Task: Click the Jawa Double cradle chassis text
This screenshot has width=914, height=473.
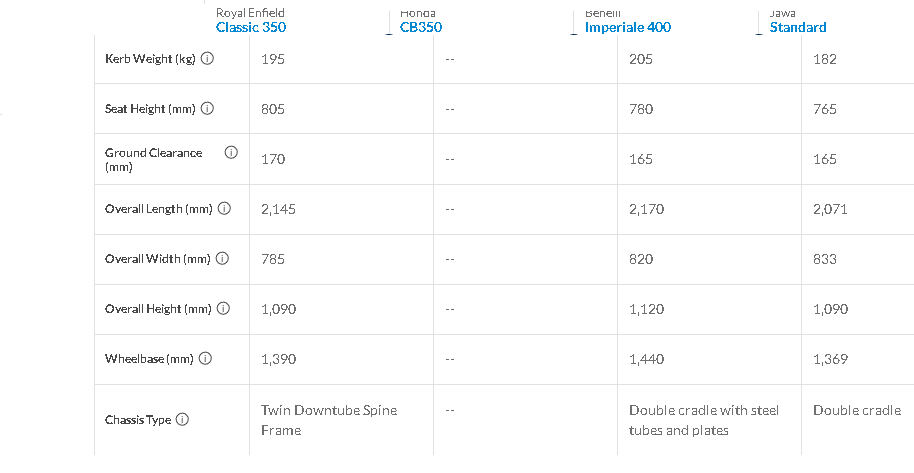Action: click(857, 410)
